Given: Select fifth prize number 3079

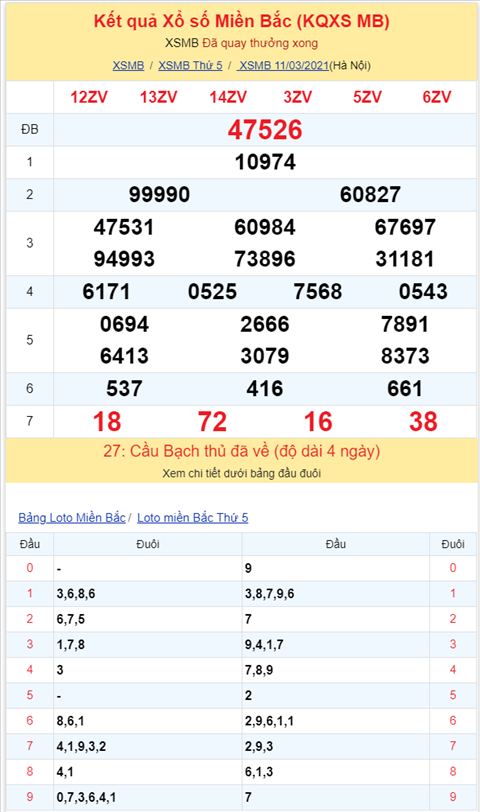Looking at the screenshot, I should pos(265,356).
